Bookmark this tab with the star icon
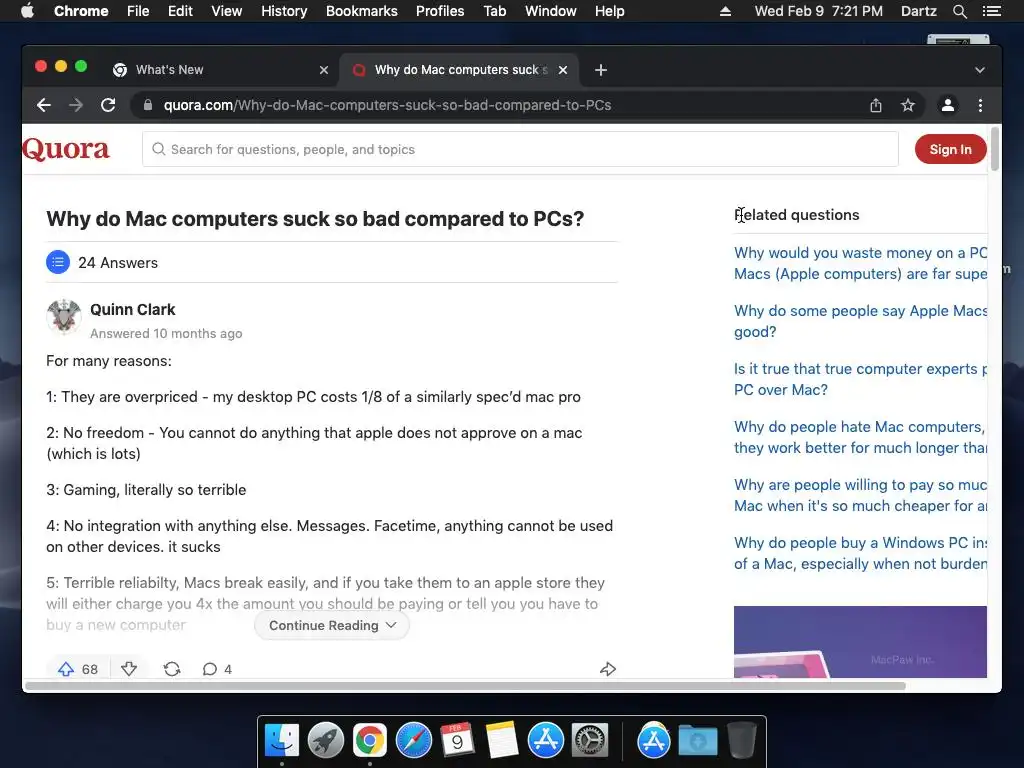The height and width of the screenshot is (768, 1024). 908,105
